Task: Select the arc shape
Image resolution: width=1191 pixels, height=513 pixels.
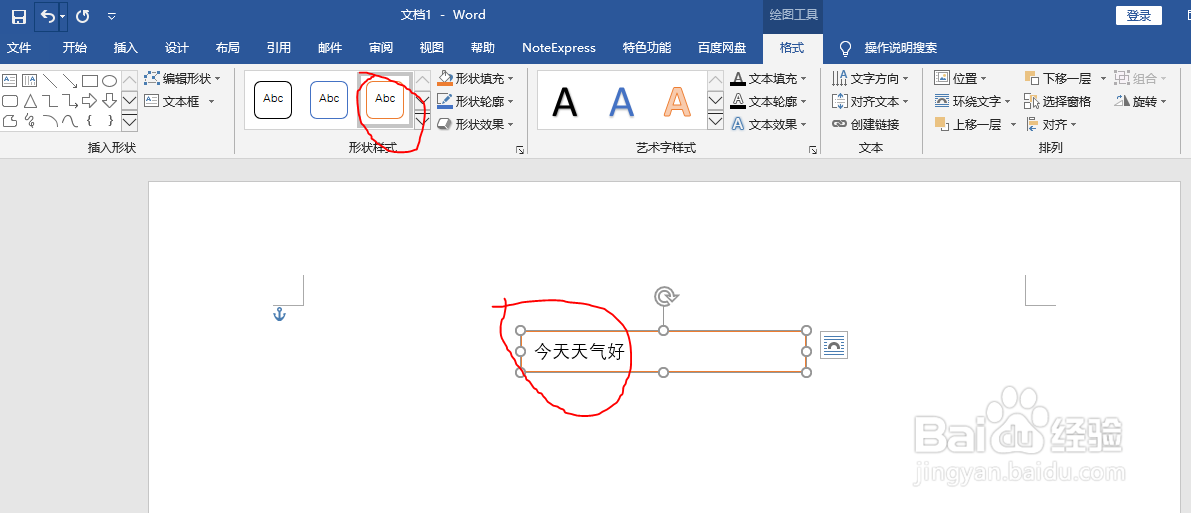Action: (x=49, y=120)
